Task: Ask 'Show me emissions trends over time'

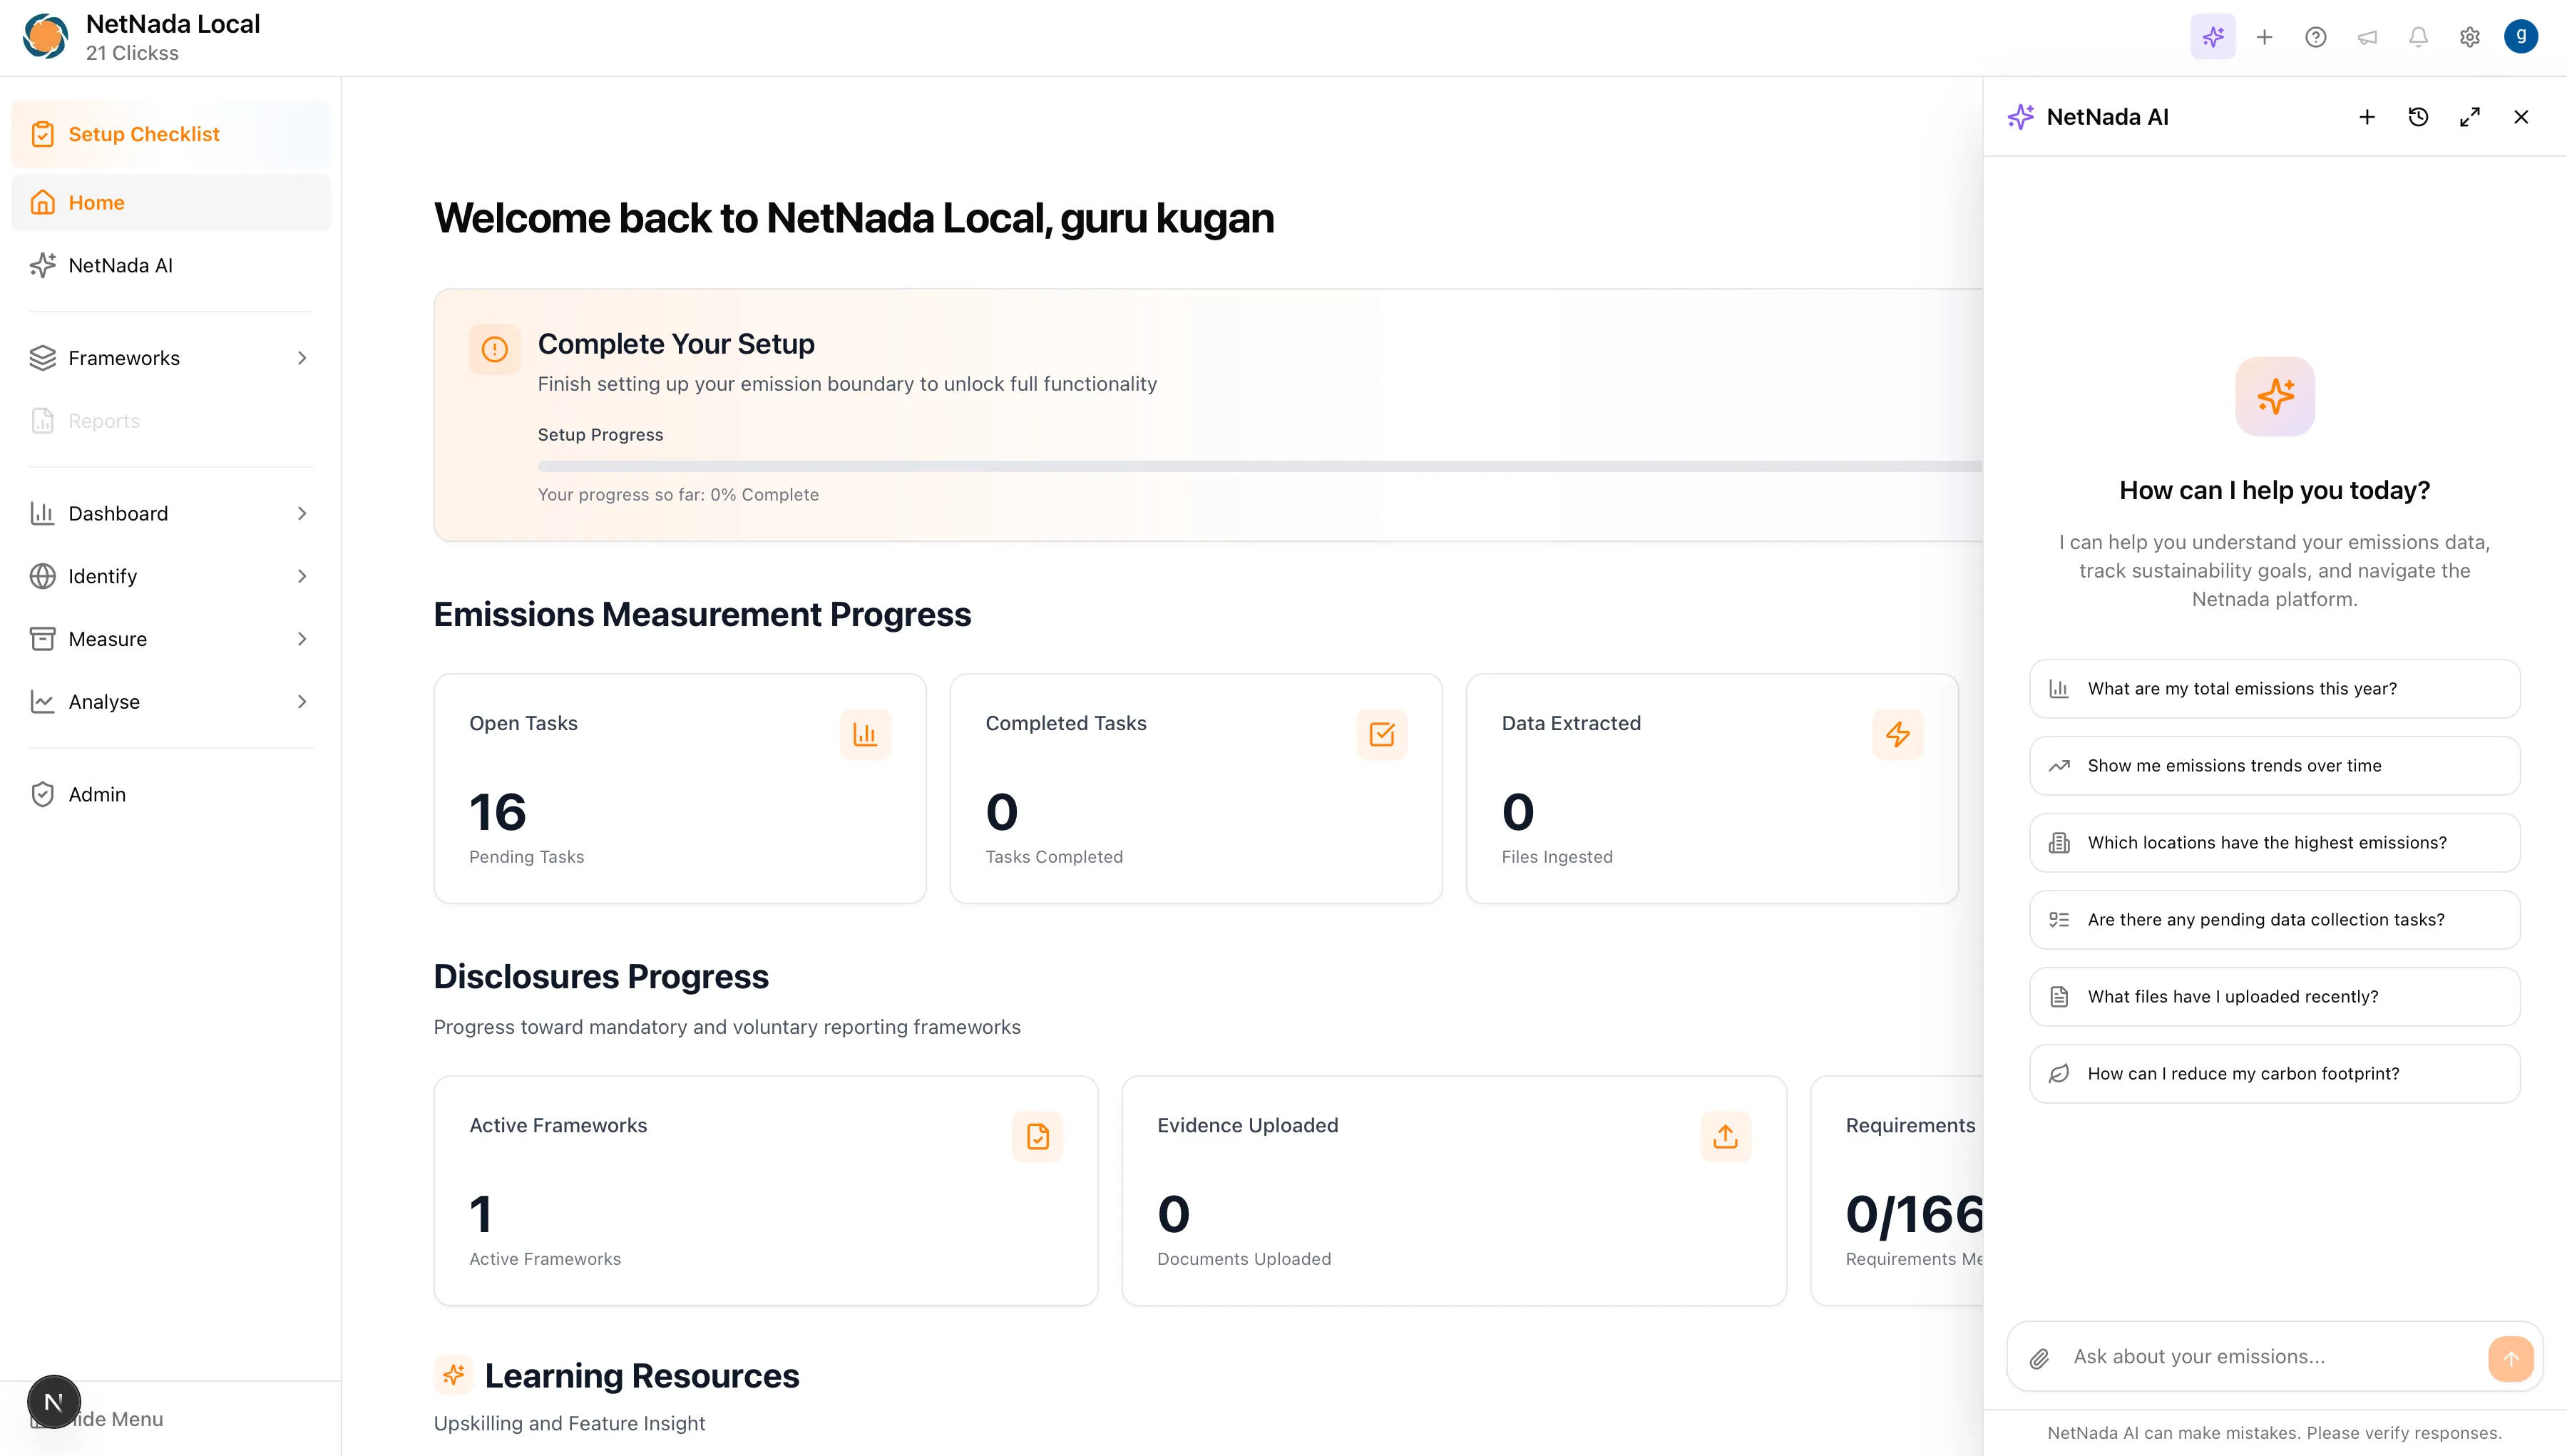Action: [2274, 765]
